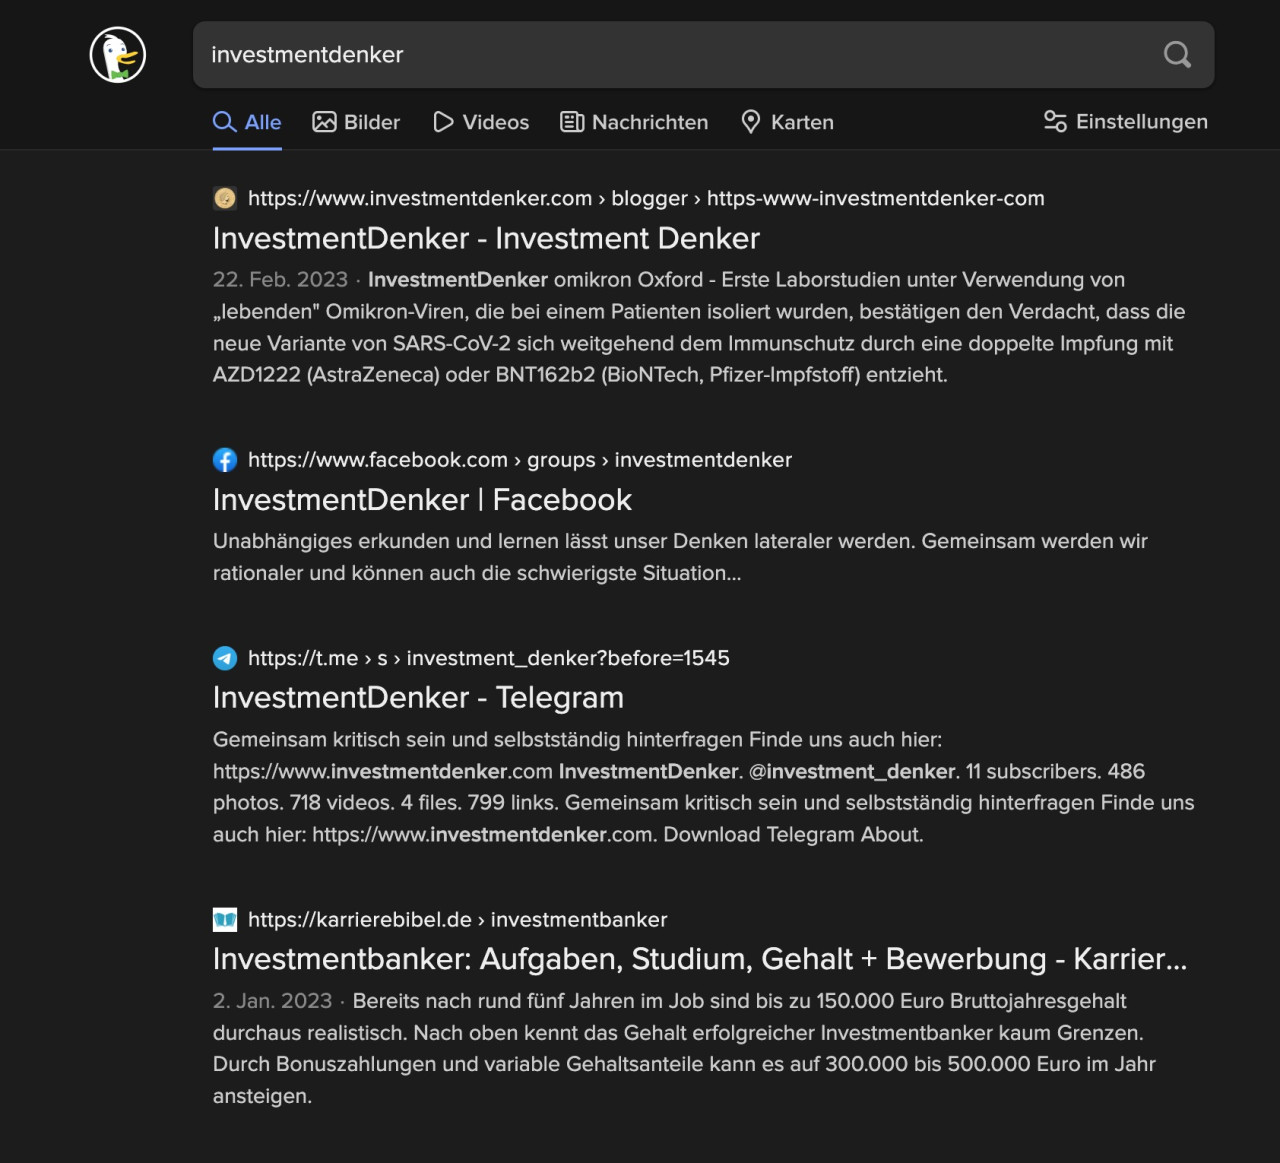Screen dimensions: 1280x1163
Task: Click the investmentdenker.com favicon
Action: (225, 198)
